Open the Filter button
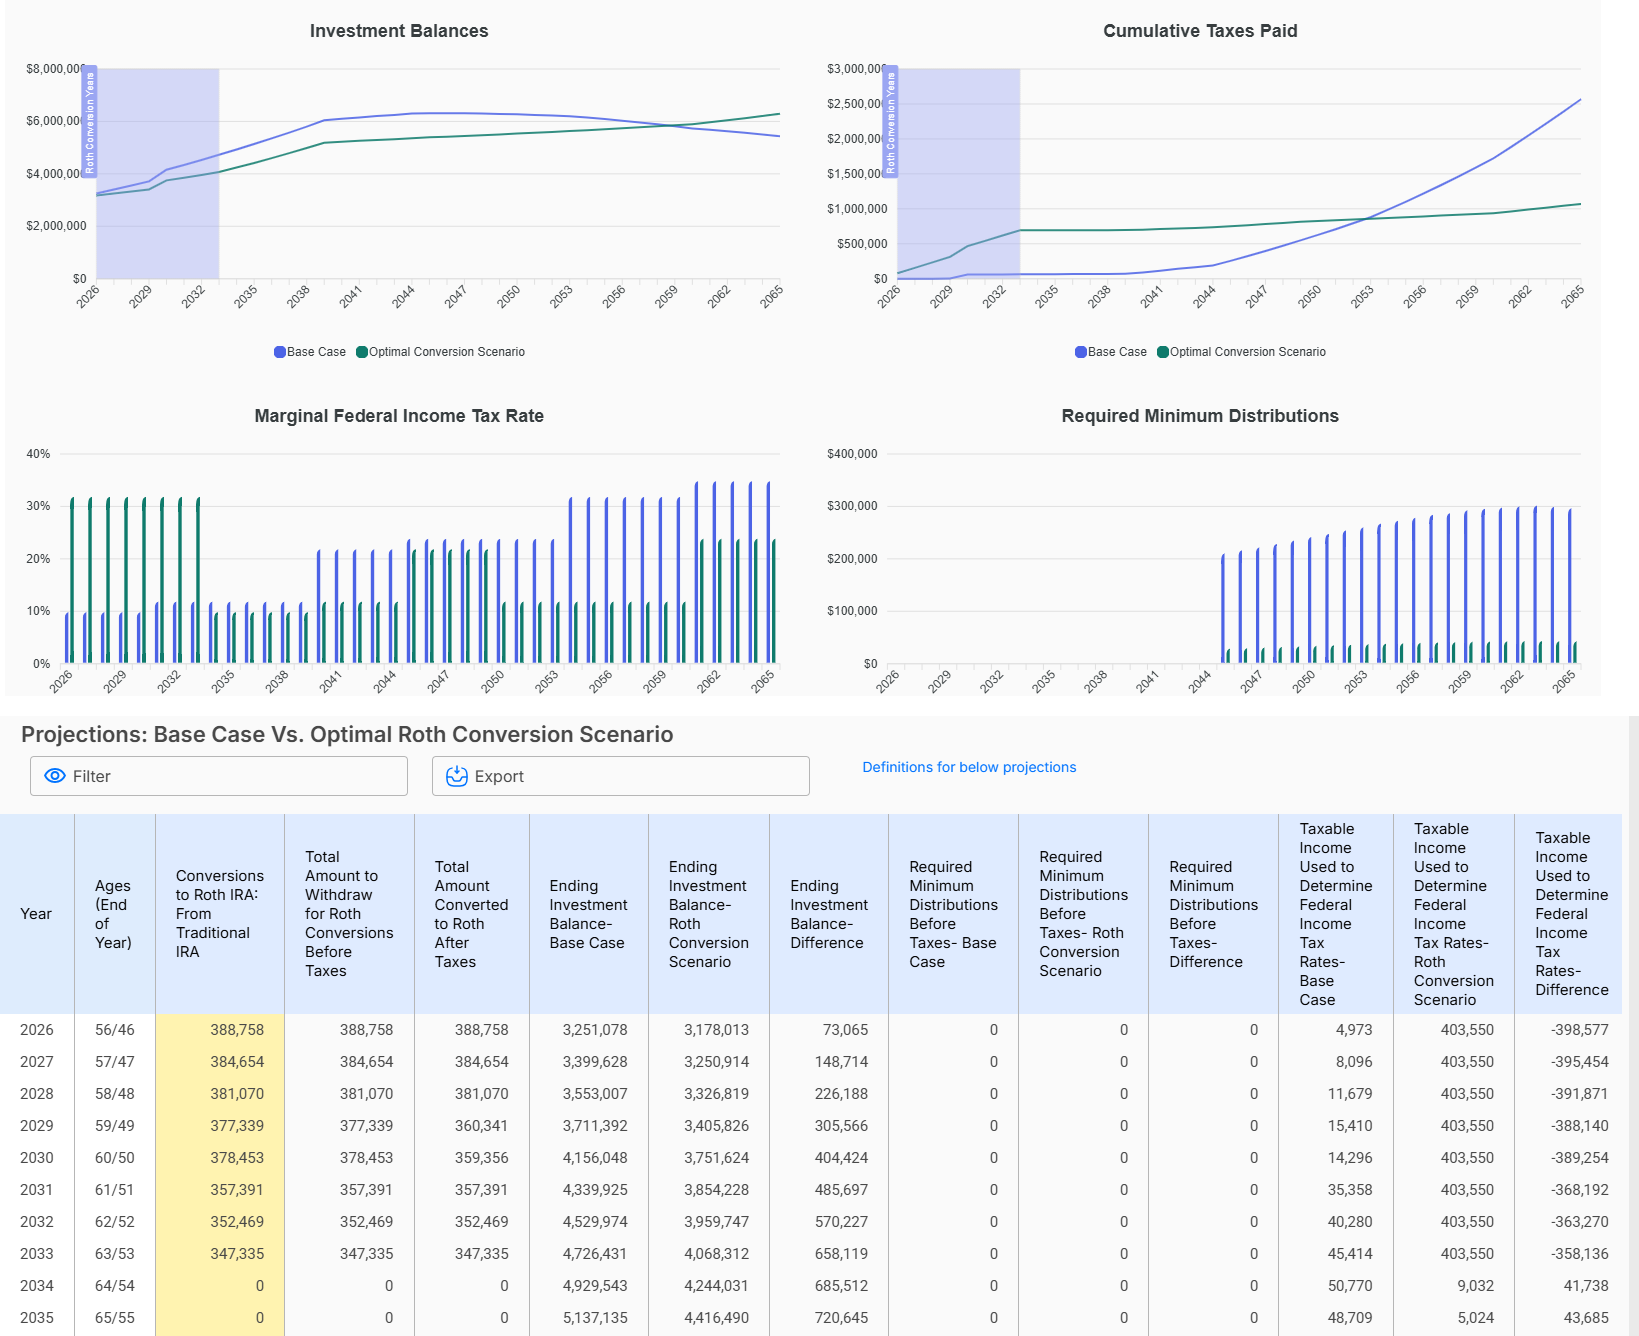The height and width of the screenshot is (1336, 1639). click(218, 776)
